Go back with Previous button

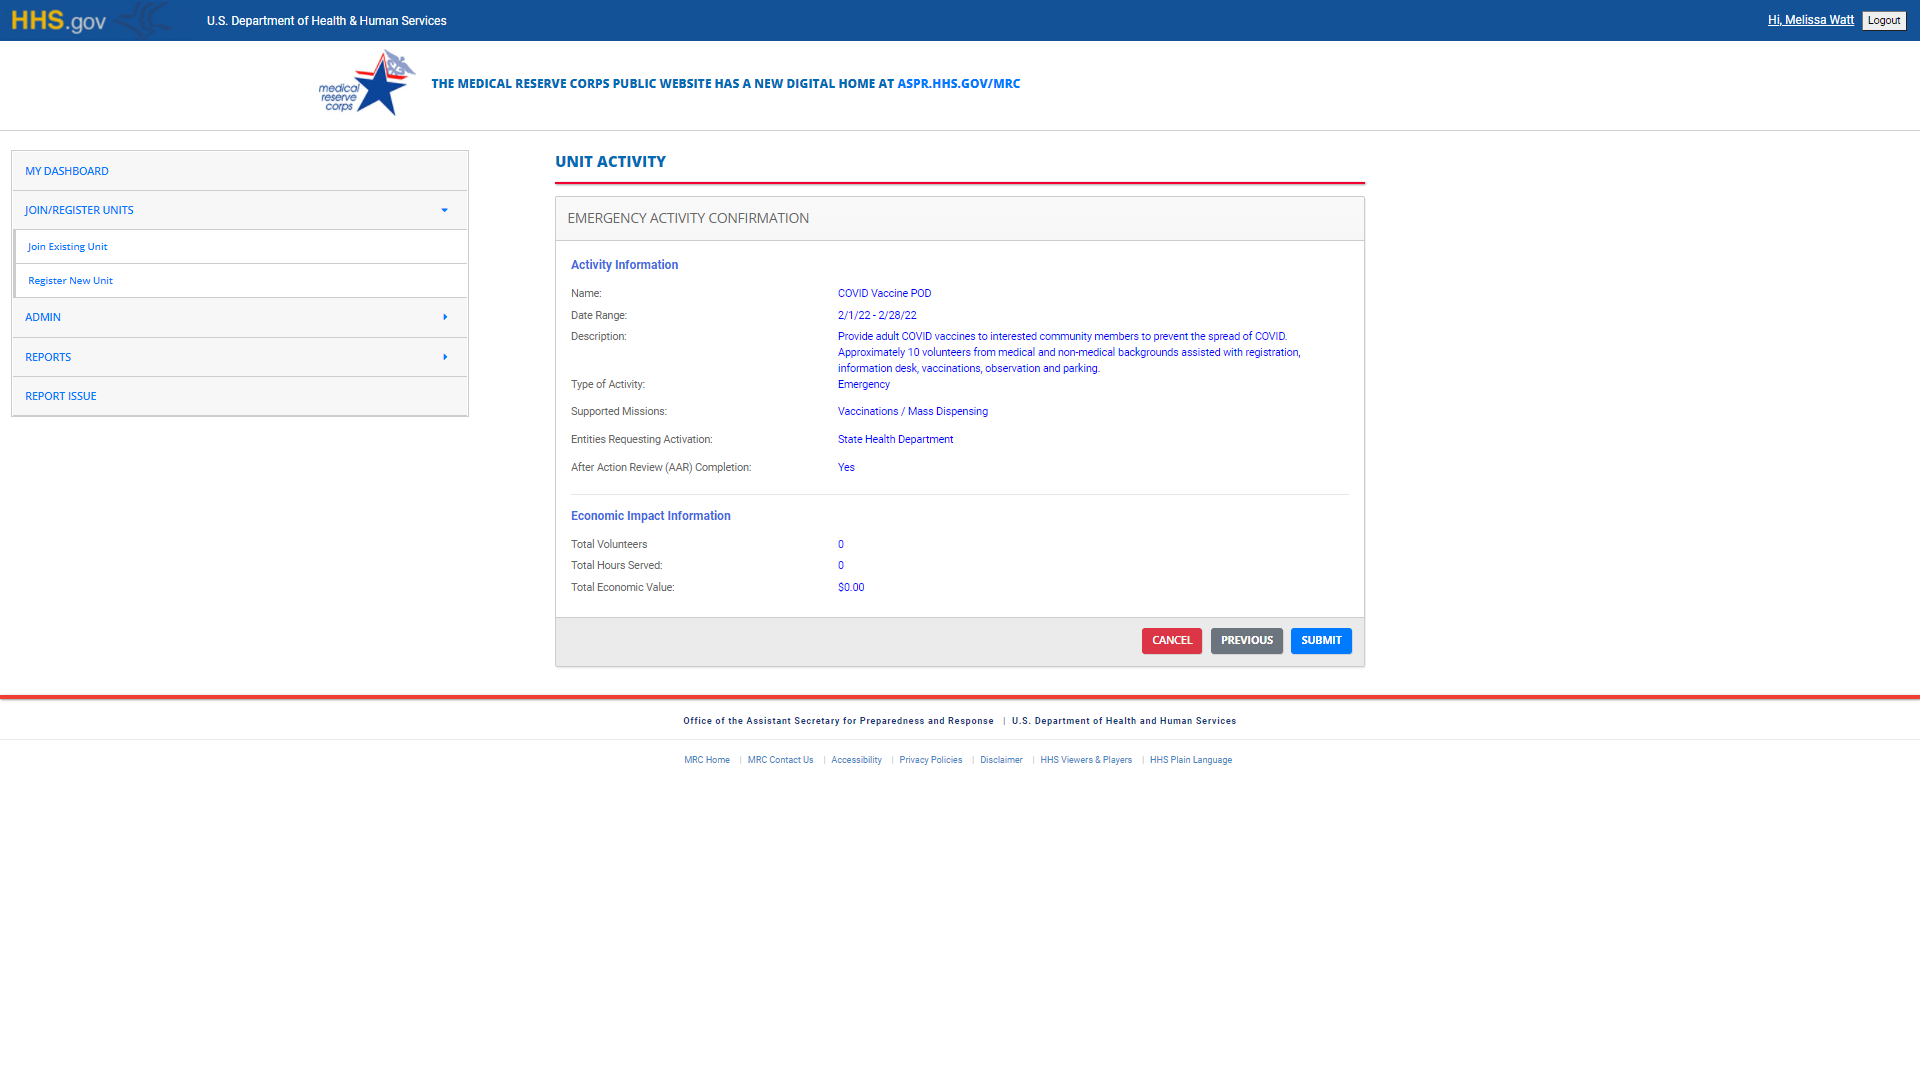pos(1246,641)
